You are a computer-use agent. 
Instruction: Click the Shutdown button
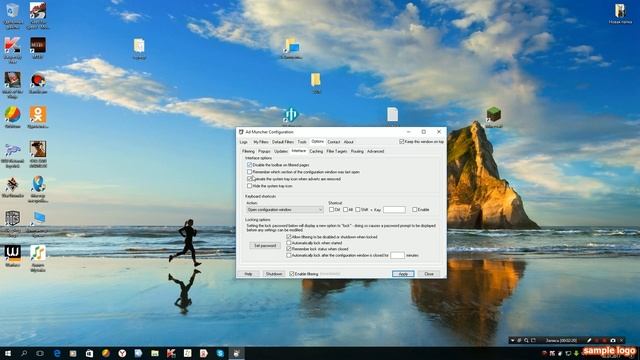[x=274, y=274]
